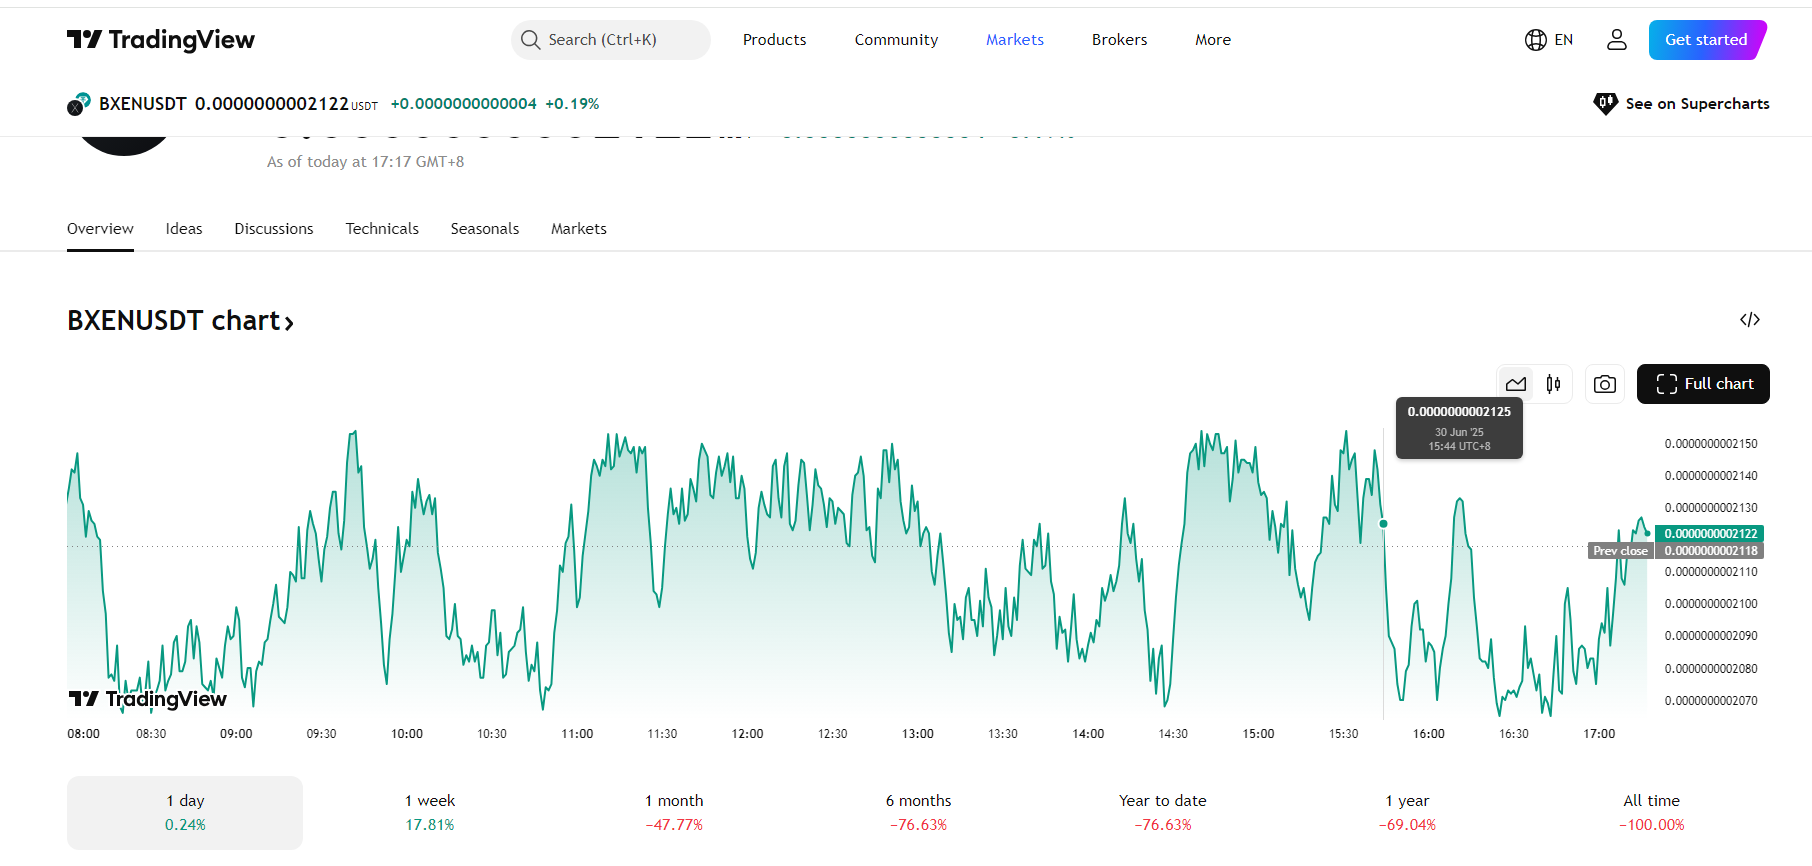The image size is (1812, 866).
Task: Click the 12:00 time axis label
Action: coord(747,734)
